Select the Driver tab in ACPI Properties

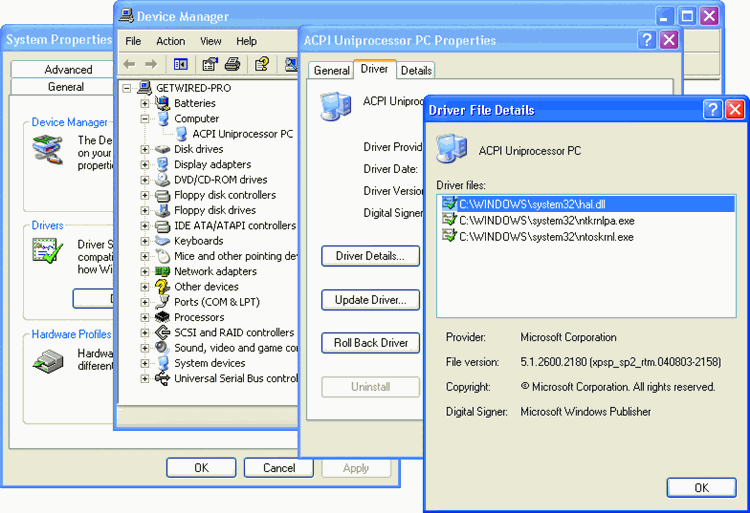pyautogui.click(x=374, y=69)
